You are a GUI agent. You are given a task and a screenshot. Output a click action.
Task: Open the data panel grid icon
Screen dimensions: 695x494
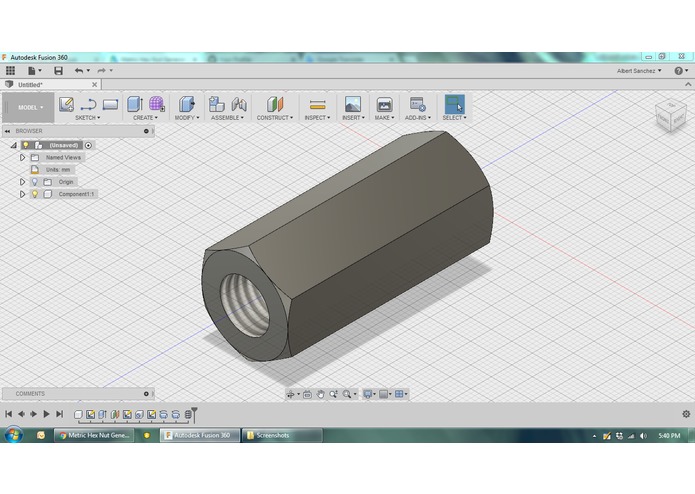click(x=10, y=70)
